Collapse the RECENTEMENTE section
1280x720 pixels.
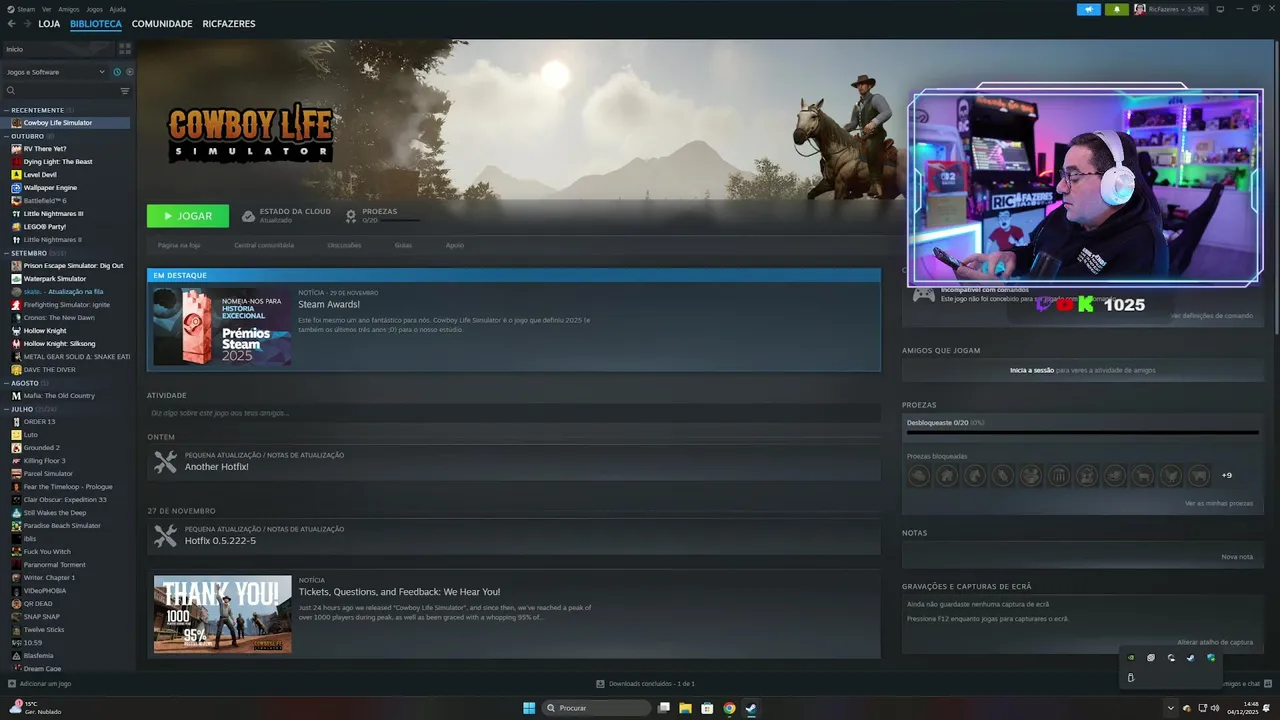tap(37, 110)
